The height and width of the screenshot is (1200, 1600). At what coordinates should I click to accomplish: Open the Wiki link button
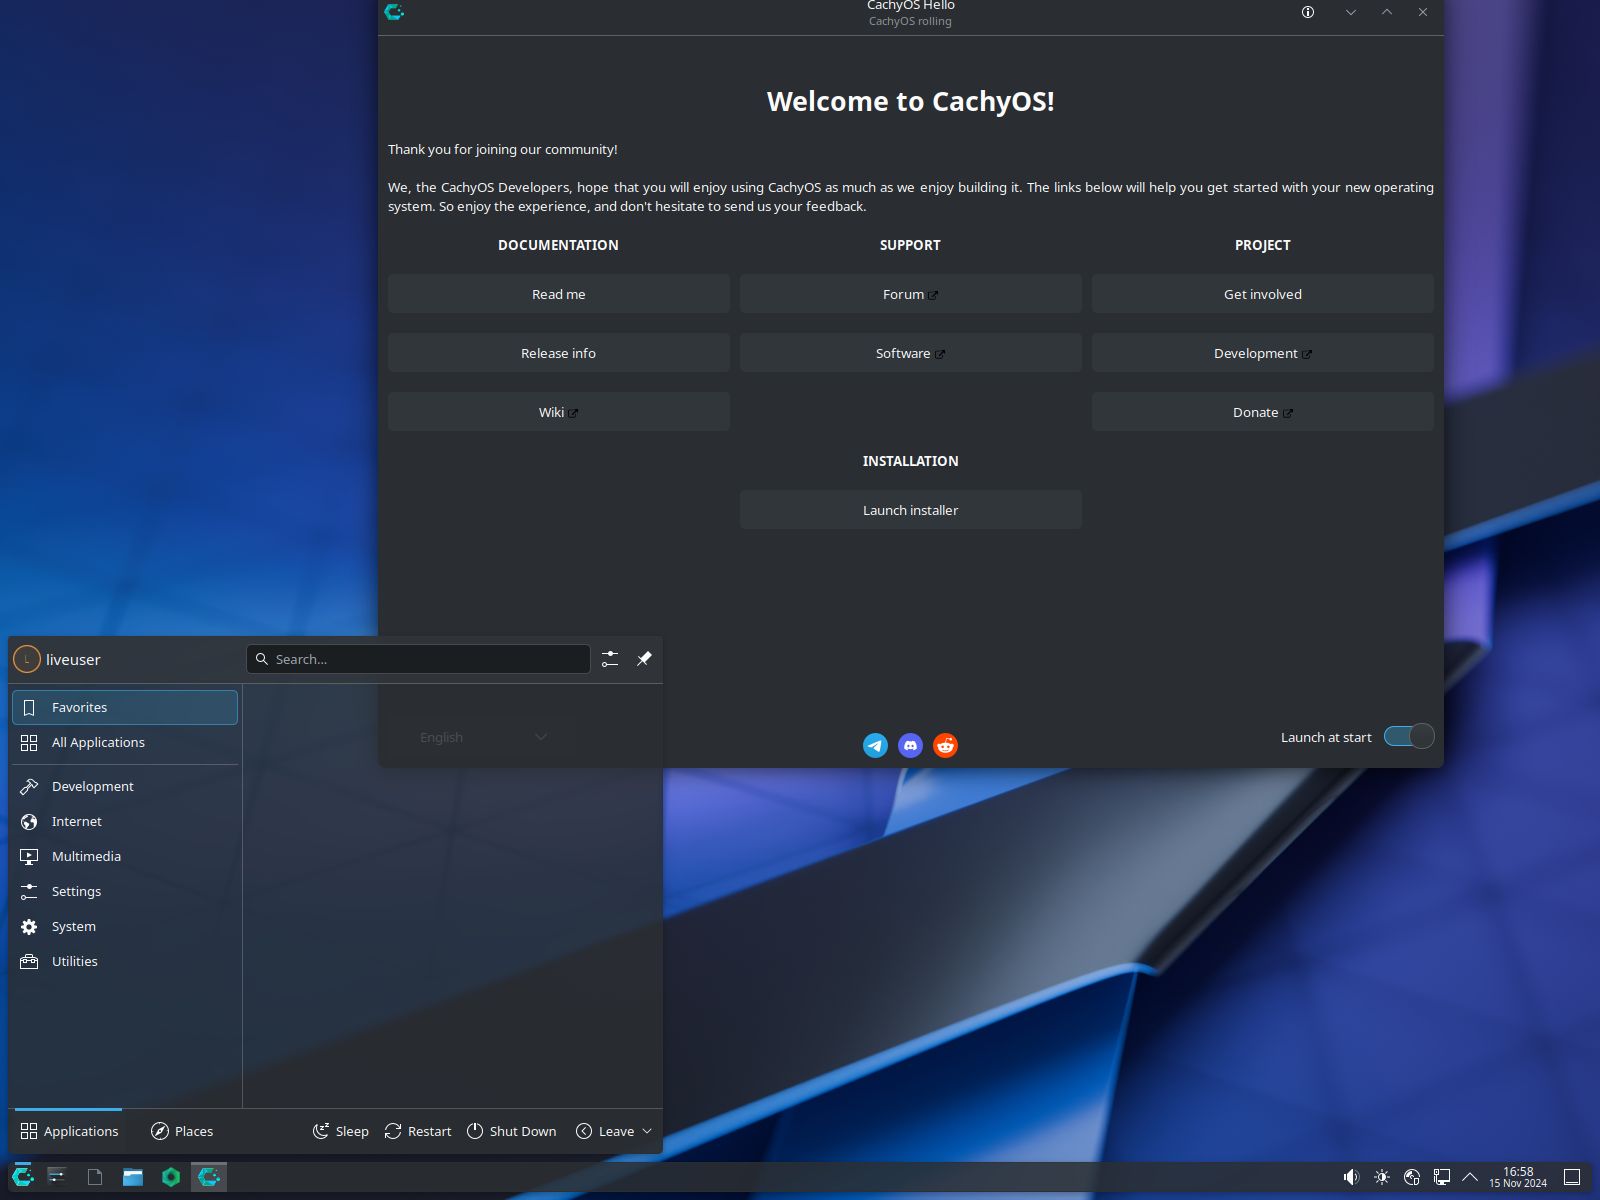coord(558,412)
